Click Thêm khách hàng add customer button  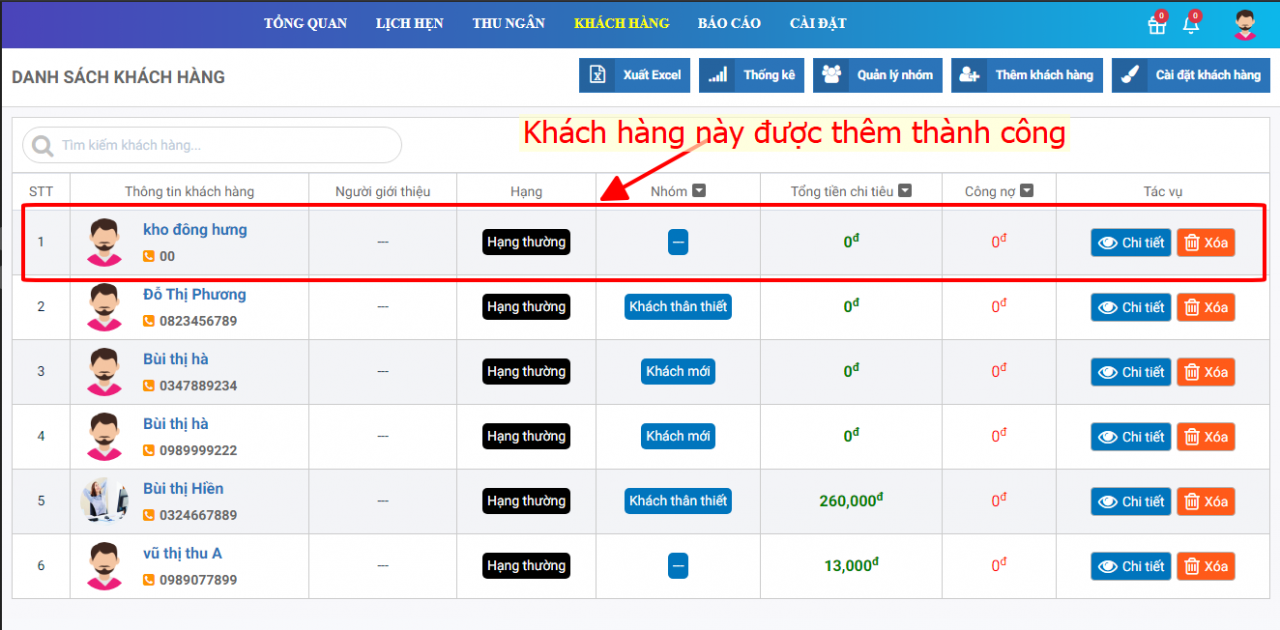pos(1026,75)
